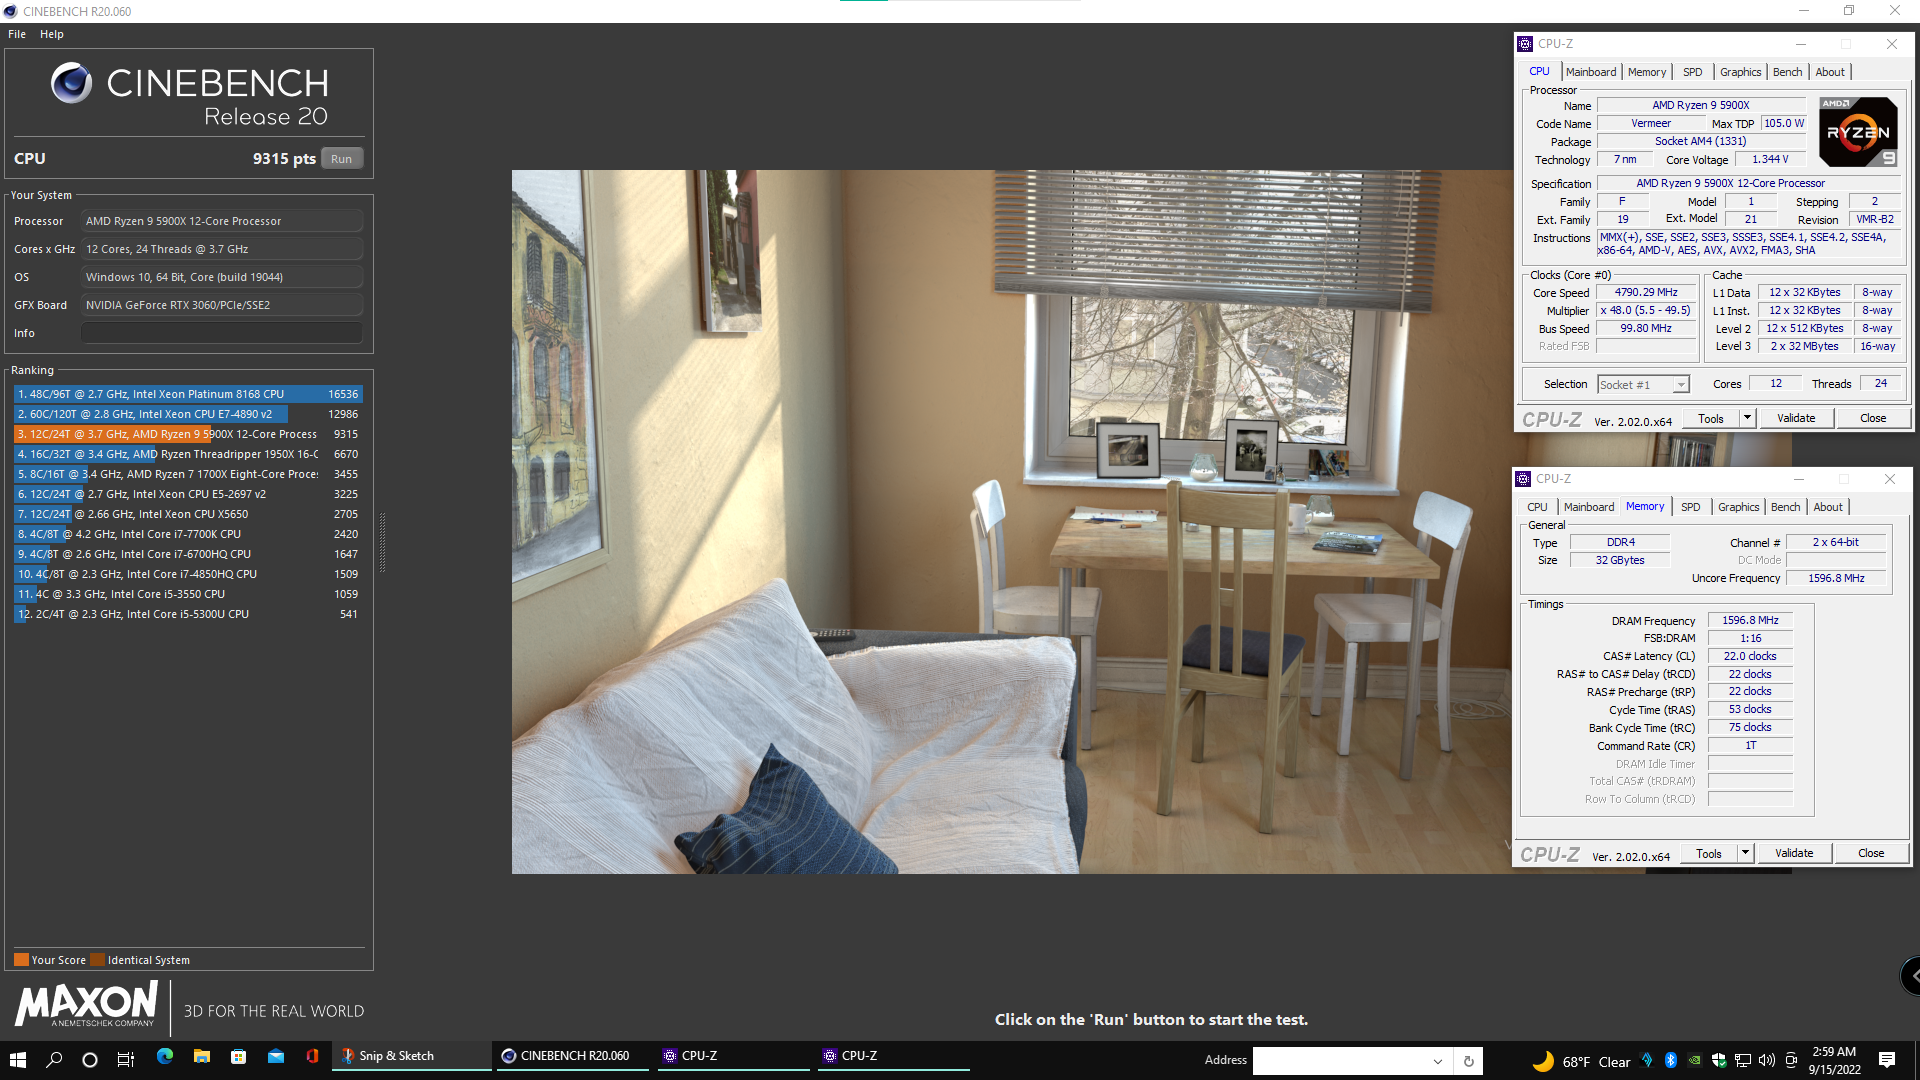Click Close button in upper CPU-Z window

[x=1873, y=418]
